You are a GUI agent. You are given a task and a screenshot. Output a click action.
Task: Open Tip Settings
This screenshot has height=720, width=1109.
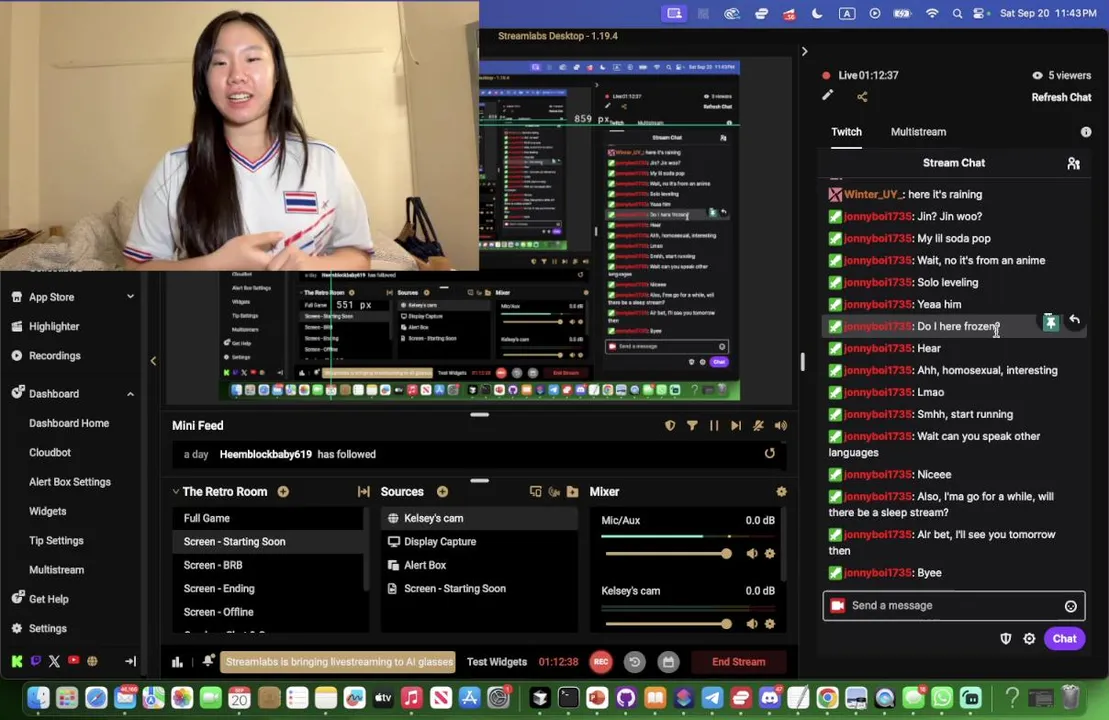tap(56, 540)
